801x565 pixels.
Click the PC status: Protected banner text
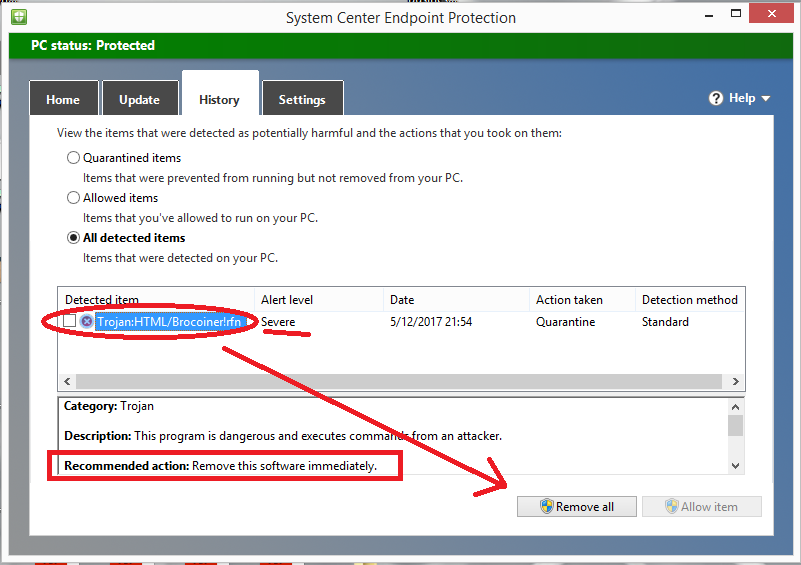pos(93,45)
